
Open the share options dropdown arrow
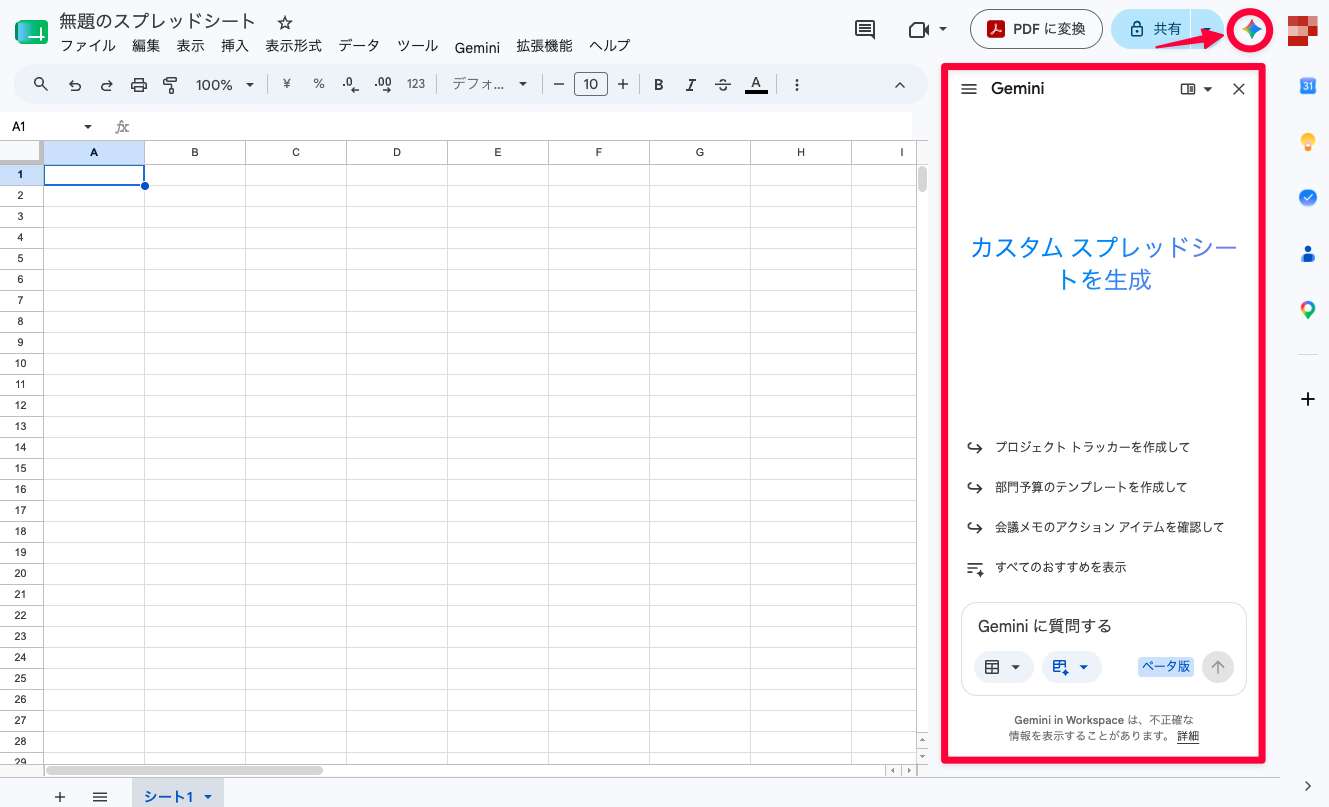1206,29
